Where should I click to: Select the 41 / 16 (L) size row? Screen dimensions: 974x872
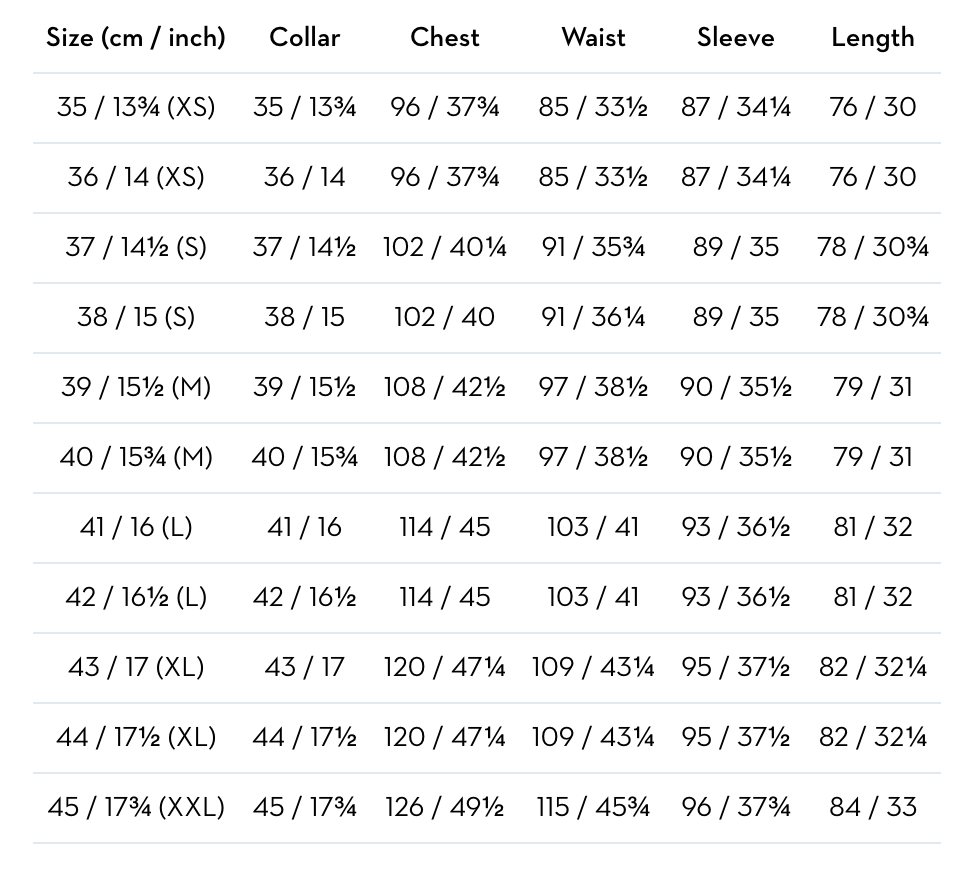click(x=487, y=529)
